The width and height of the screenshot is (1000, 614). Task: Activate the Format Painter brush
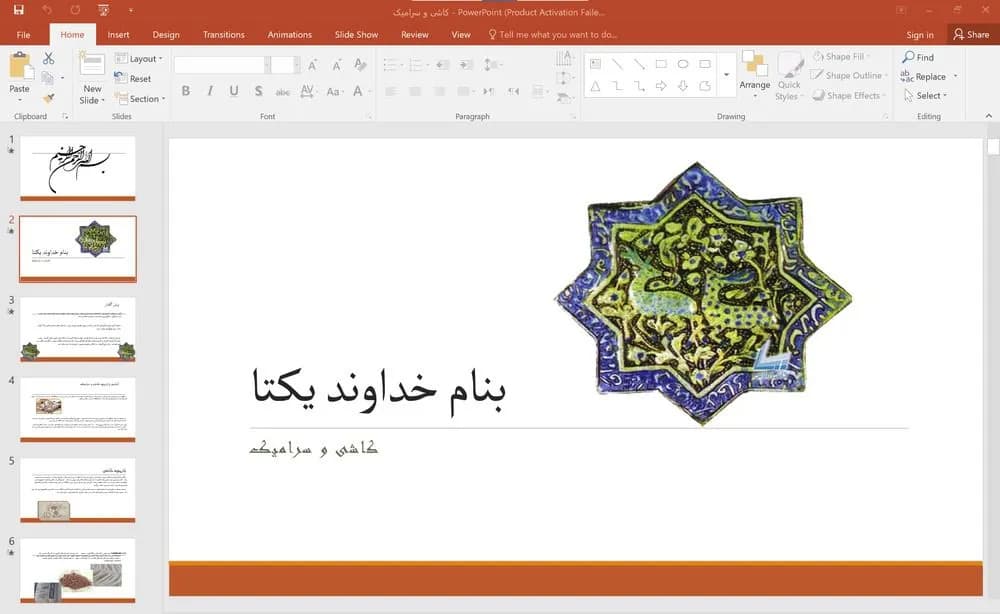[48, 98]
